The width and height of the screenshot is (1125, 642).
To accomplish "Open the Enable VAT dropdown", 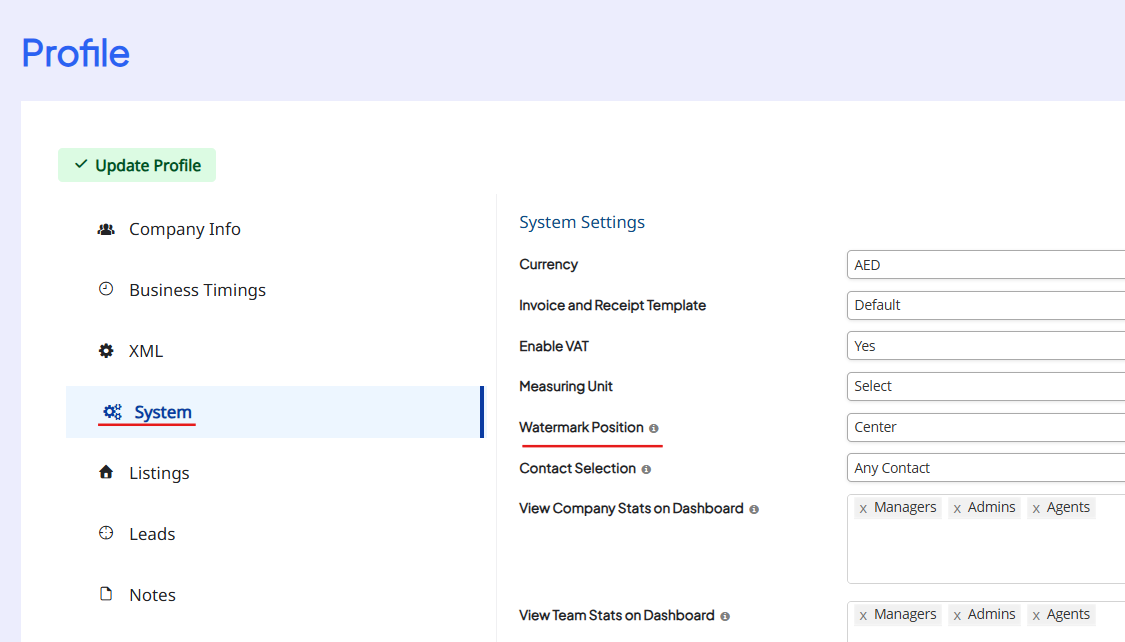I will pyautogui.click(x=985, y=346).
